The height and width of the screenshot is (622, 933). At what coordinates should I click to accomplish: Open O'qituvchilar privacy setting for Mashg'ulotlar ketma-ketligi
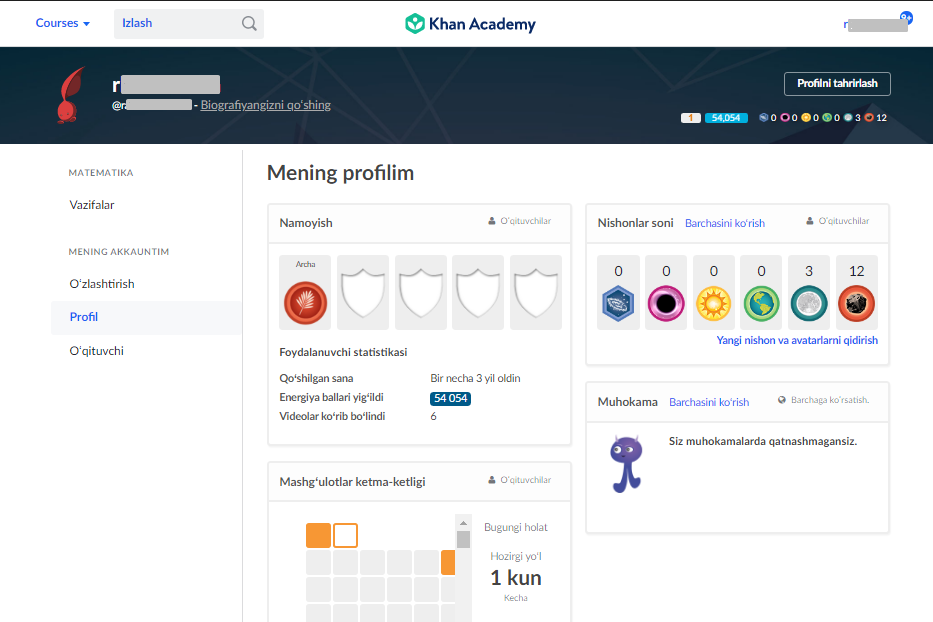click(519, 480)
